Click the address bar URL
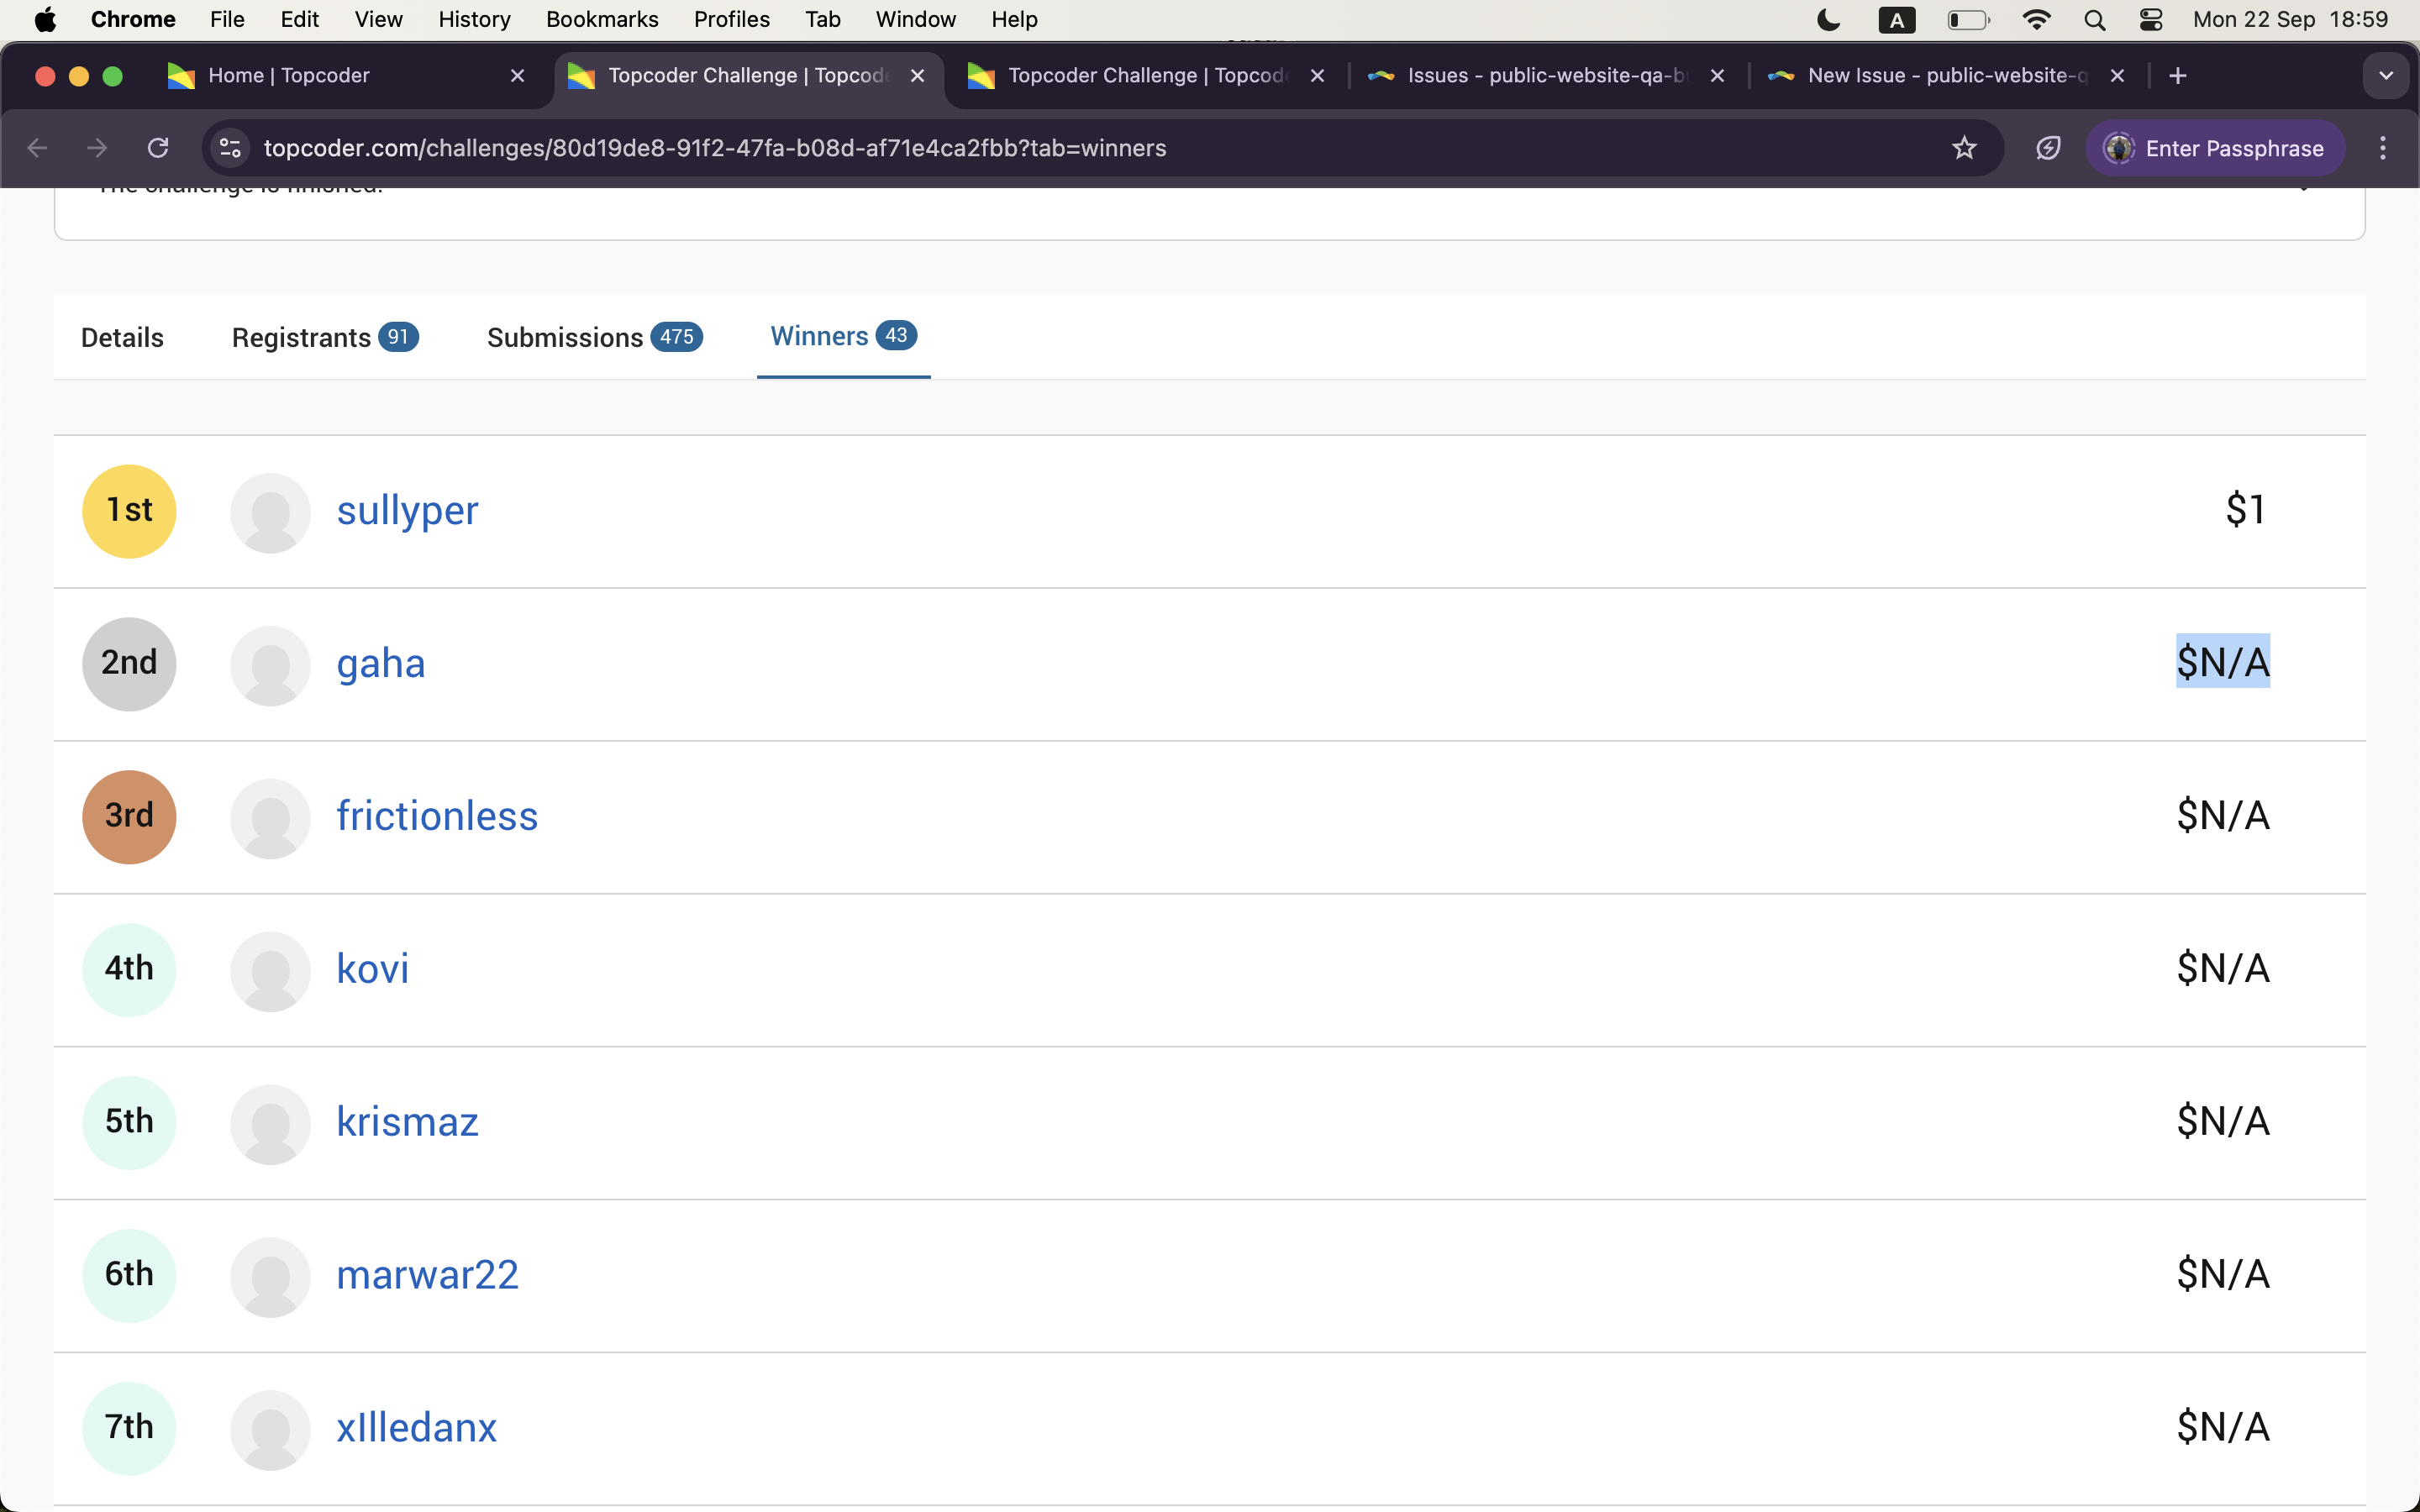The width and height of the screenshot is (2420, 1512). tap(714, 148)
